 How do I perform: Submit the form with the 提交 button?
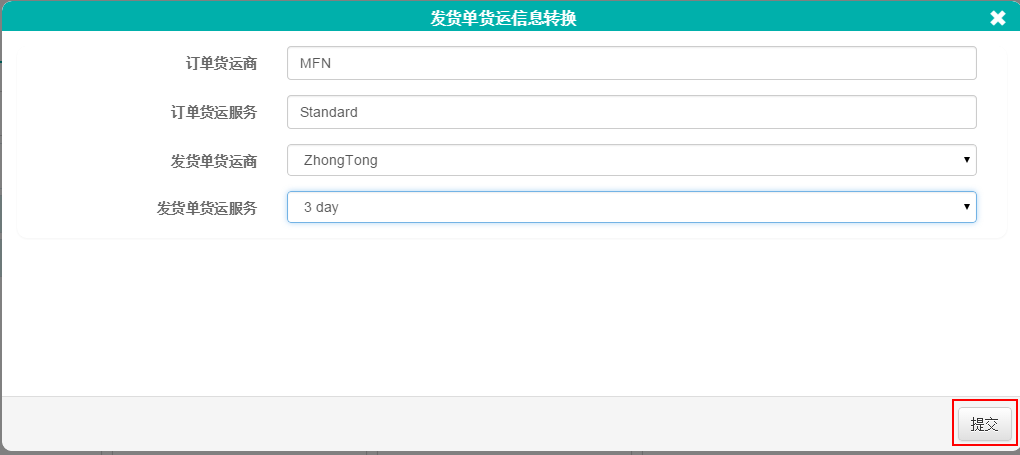pyautogui.click(x=984, y=424)
